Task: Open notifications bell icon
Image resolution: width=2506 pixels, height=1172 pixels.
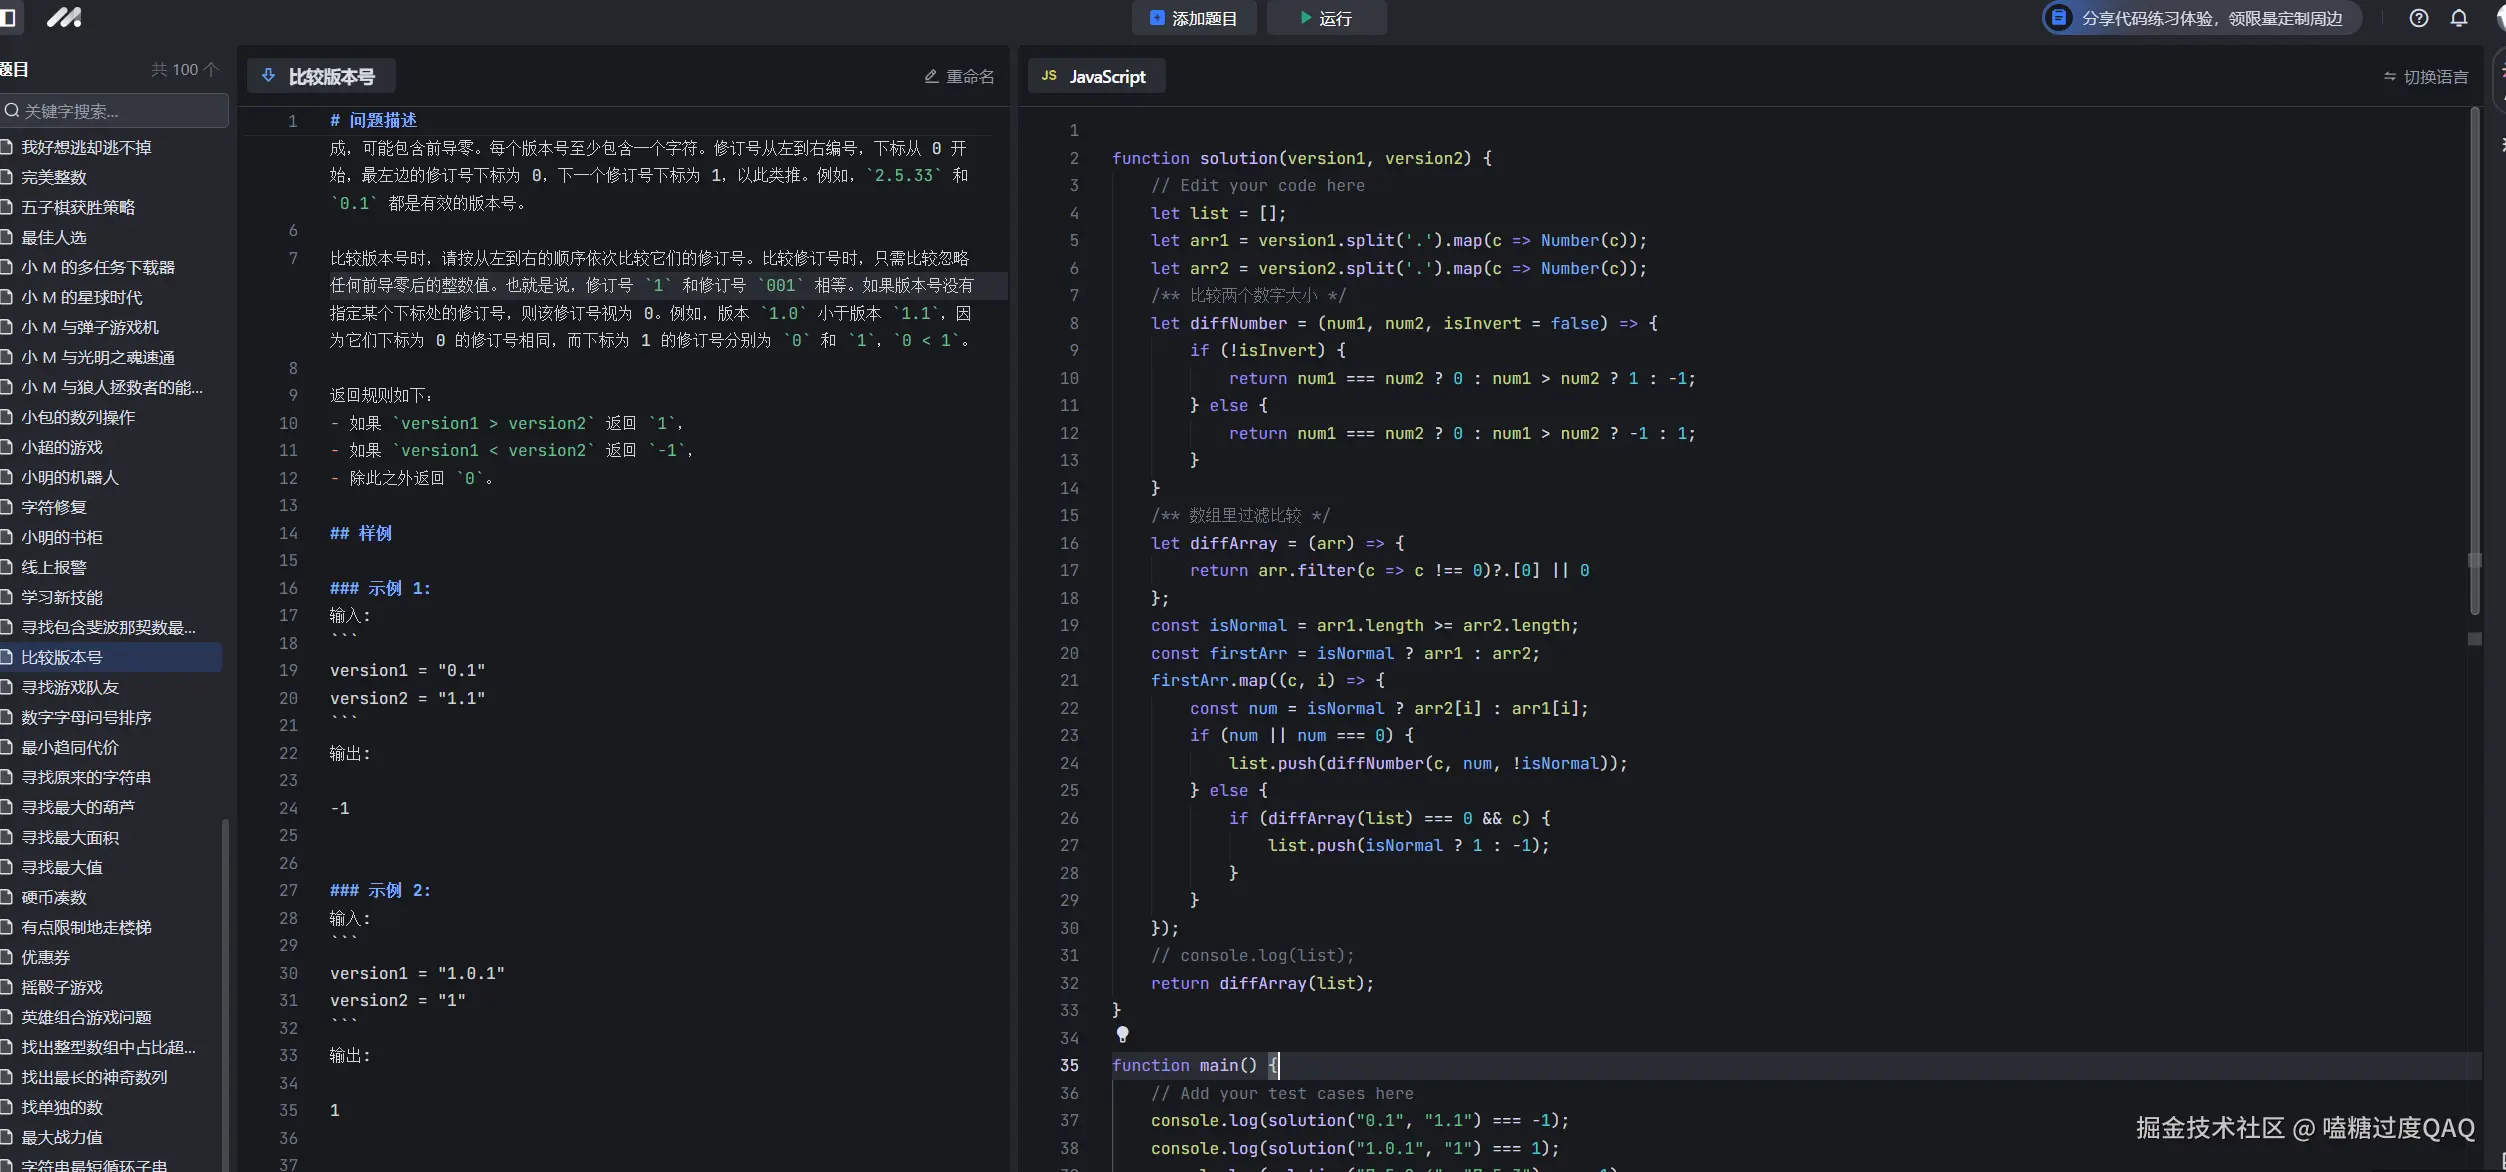Action: 2458,18
